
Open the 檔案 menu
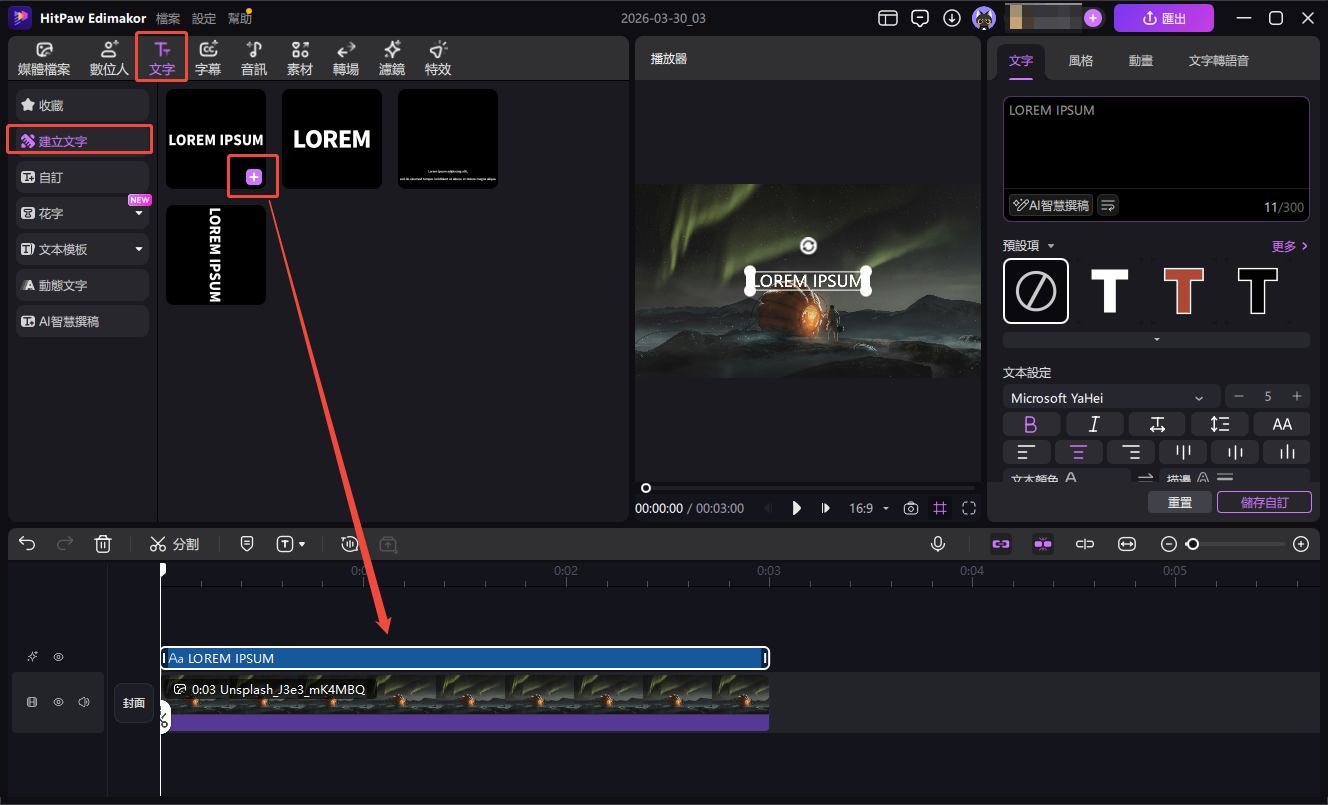pos(168,18)
